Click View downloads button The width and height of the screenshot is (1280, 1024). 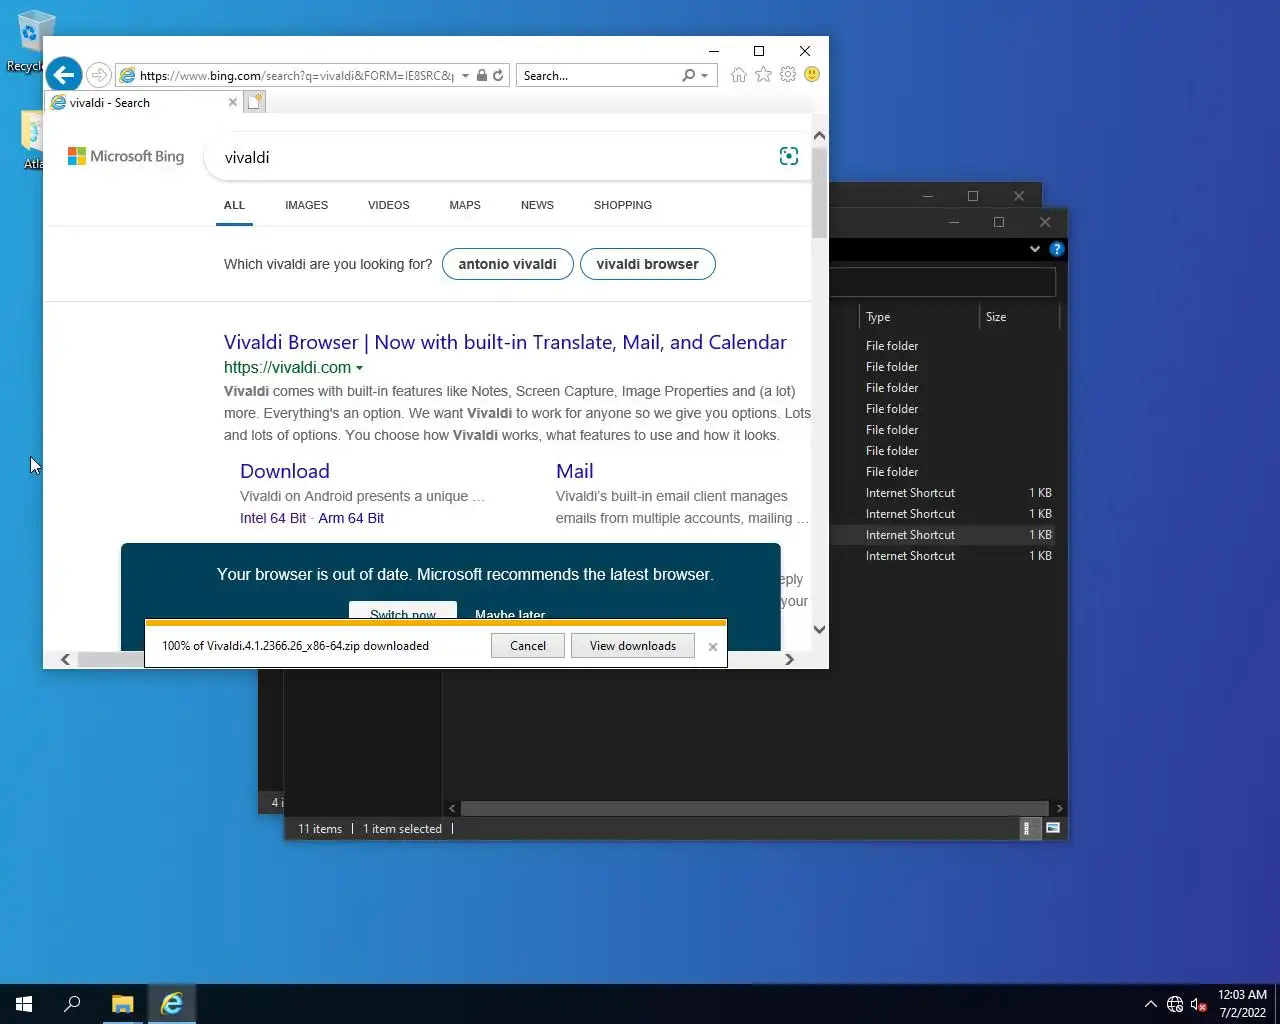[x=633, y=646]
